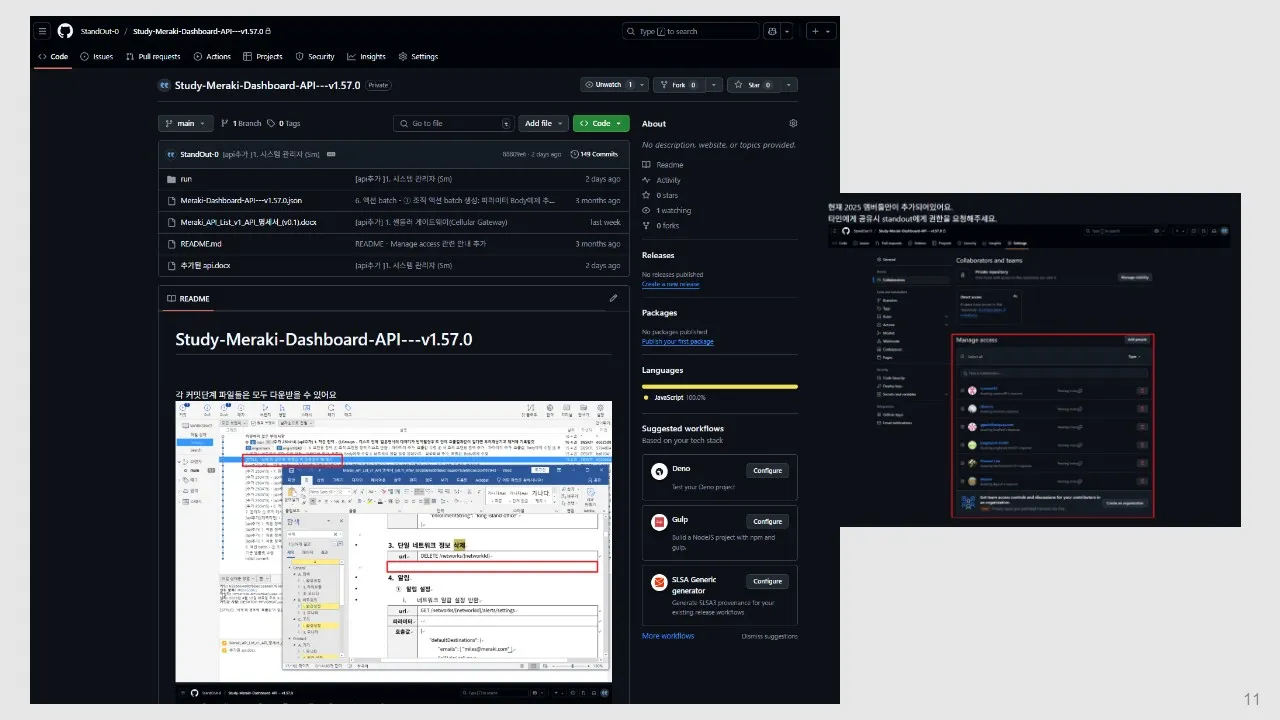This screenshot has width=1280, height=720.
Task: Open the GitHub hamburger navigation menu
Action: pos(42,31)
